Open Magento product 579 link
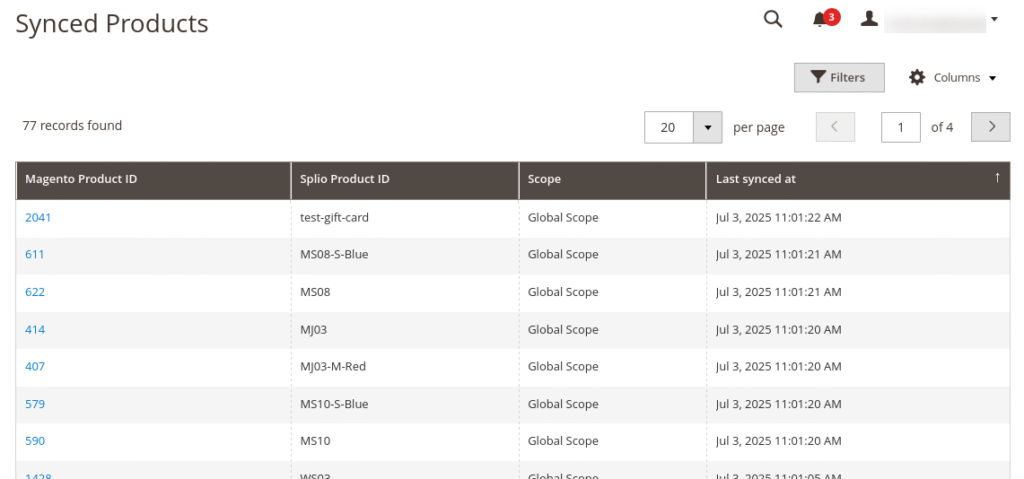Screen dimensions: 1024x479 pos(35,404)
